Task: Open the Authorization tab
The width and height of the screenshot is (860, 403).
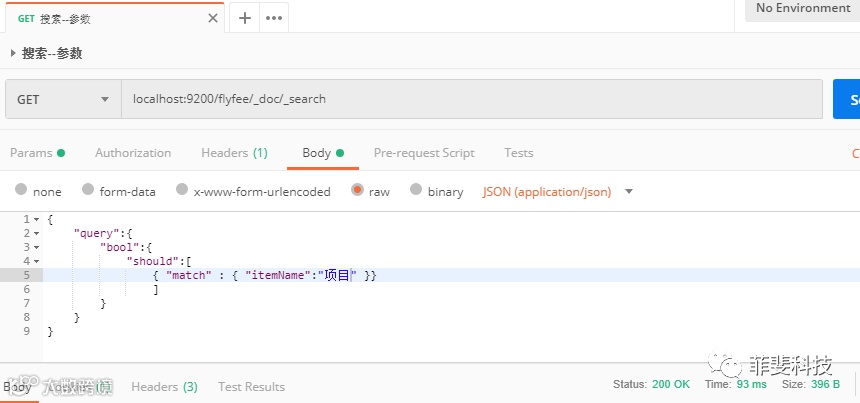Action: (133, 153)
